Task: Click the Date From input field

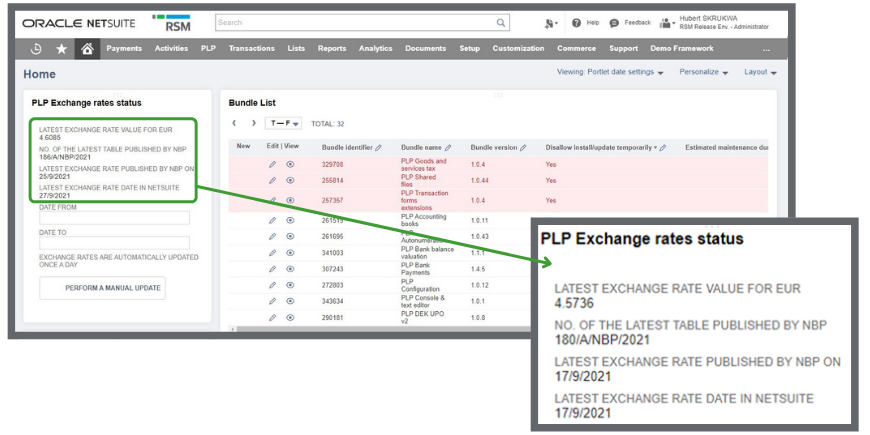Action: coord(114,218)
